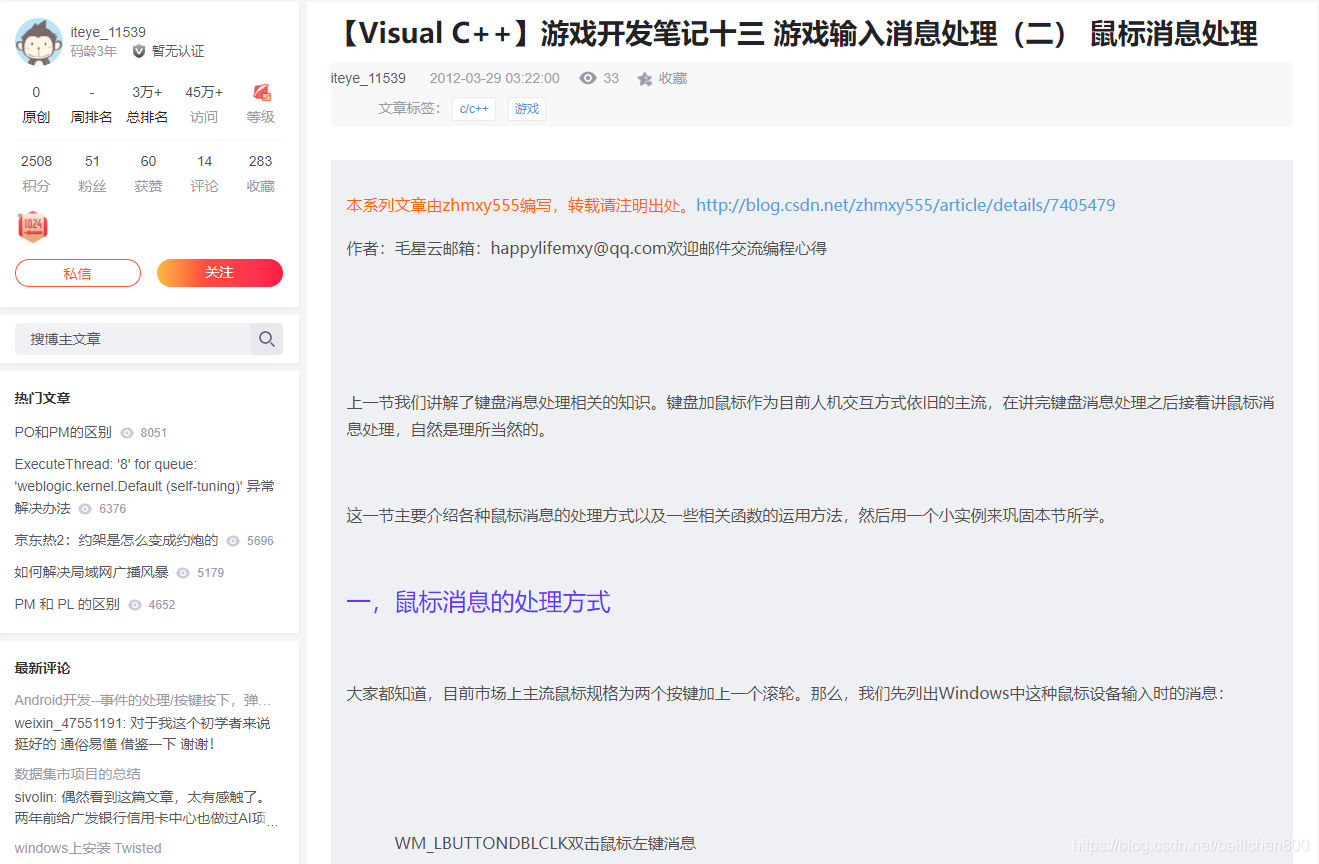Image resolution: width=1319 pixels, height=864 pixels.
Task: Click the star 收藏 icon
Action: tap(645, 79)
